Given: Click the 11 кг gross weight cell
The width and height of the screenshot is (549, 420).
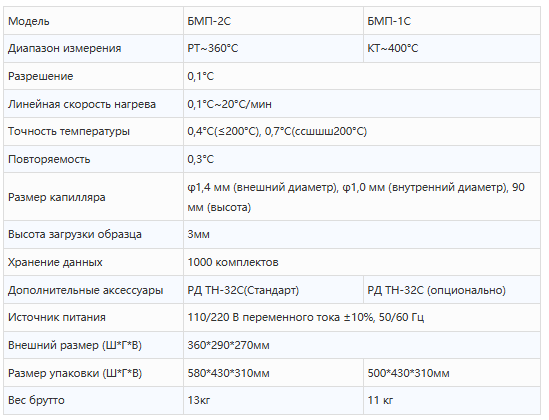Looking at the screenshot, I should coord(452,400).
